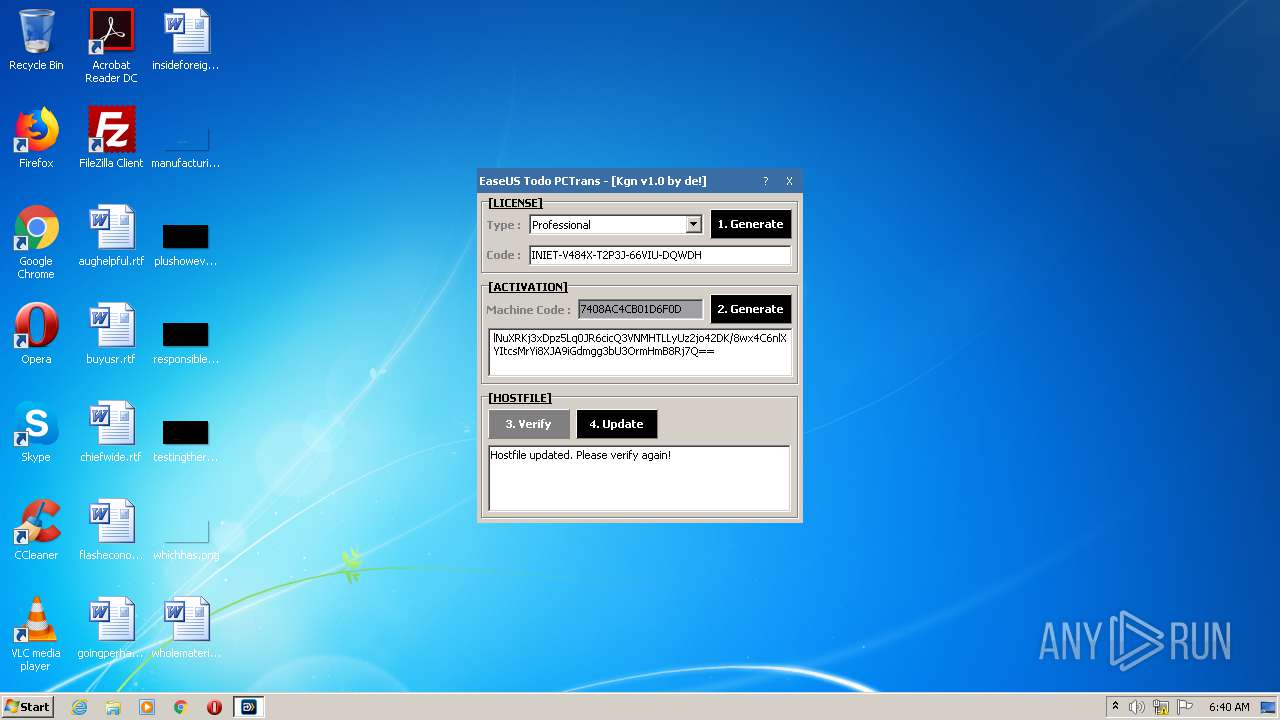Click the Show desktop taskbar button
Image resolution: width=1280 pixels, height=720 pixels.
pyautogui.click(x=1269, y=707)
